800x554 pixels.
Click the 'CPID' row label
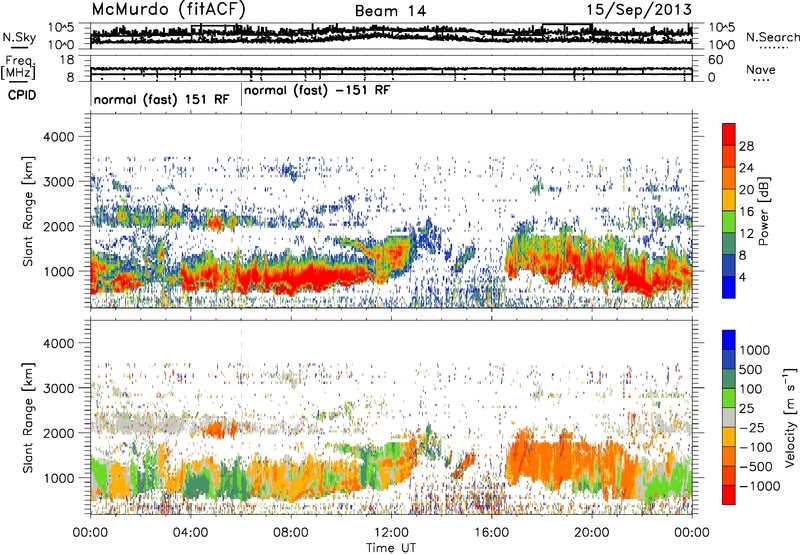(x=22, y=95)
